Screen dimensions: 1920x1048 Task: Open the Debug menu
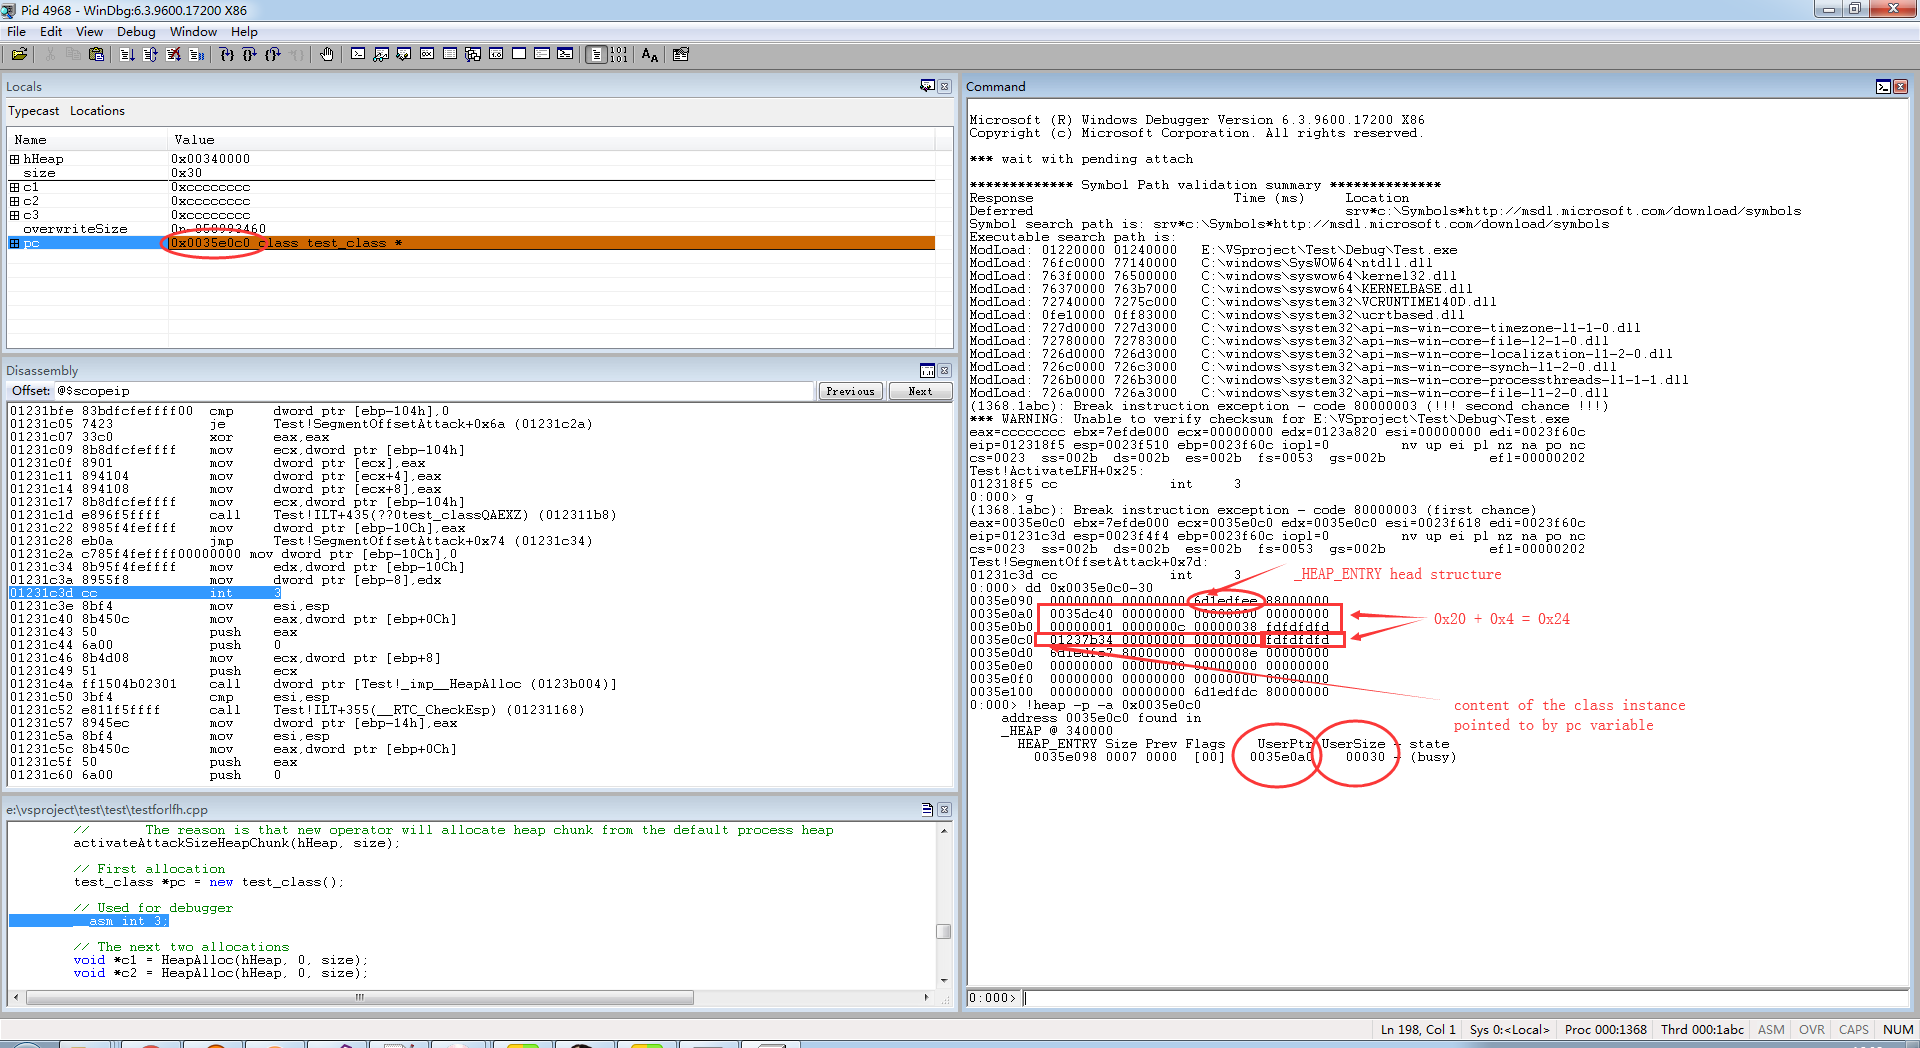coord(136,32)
